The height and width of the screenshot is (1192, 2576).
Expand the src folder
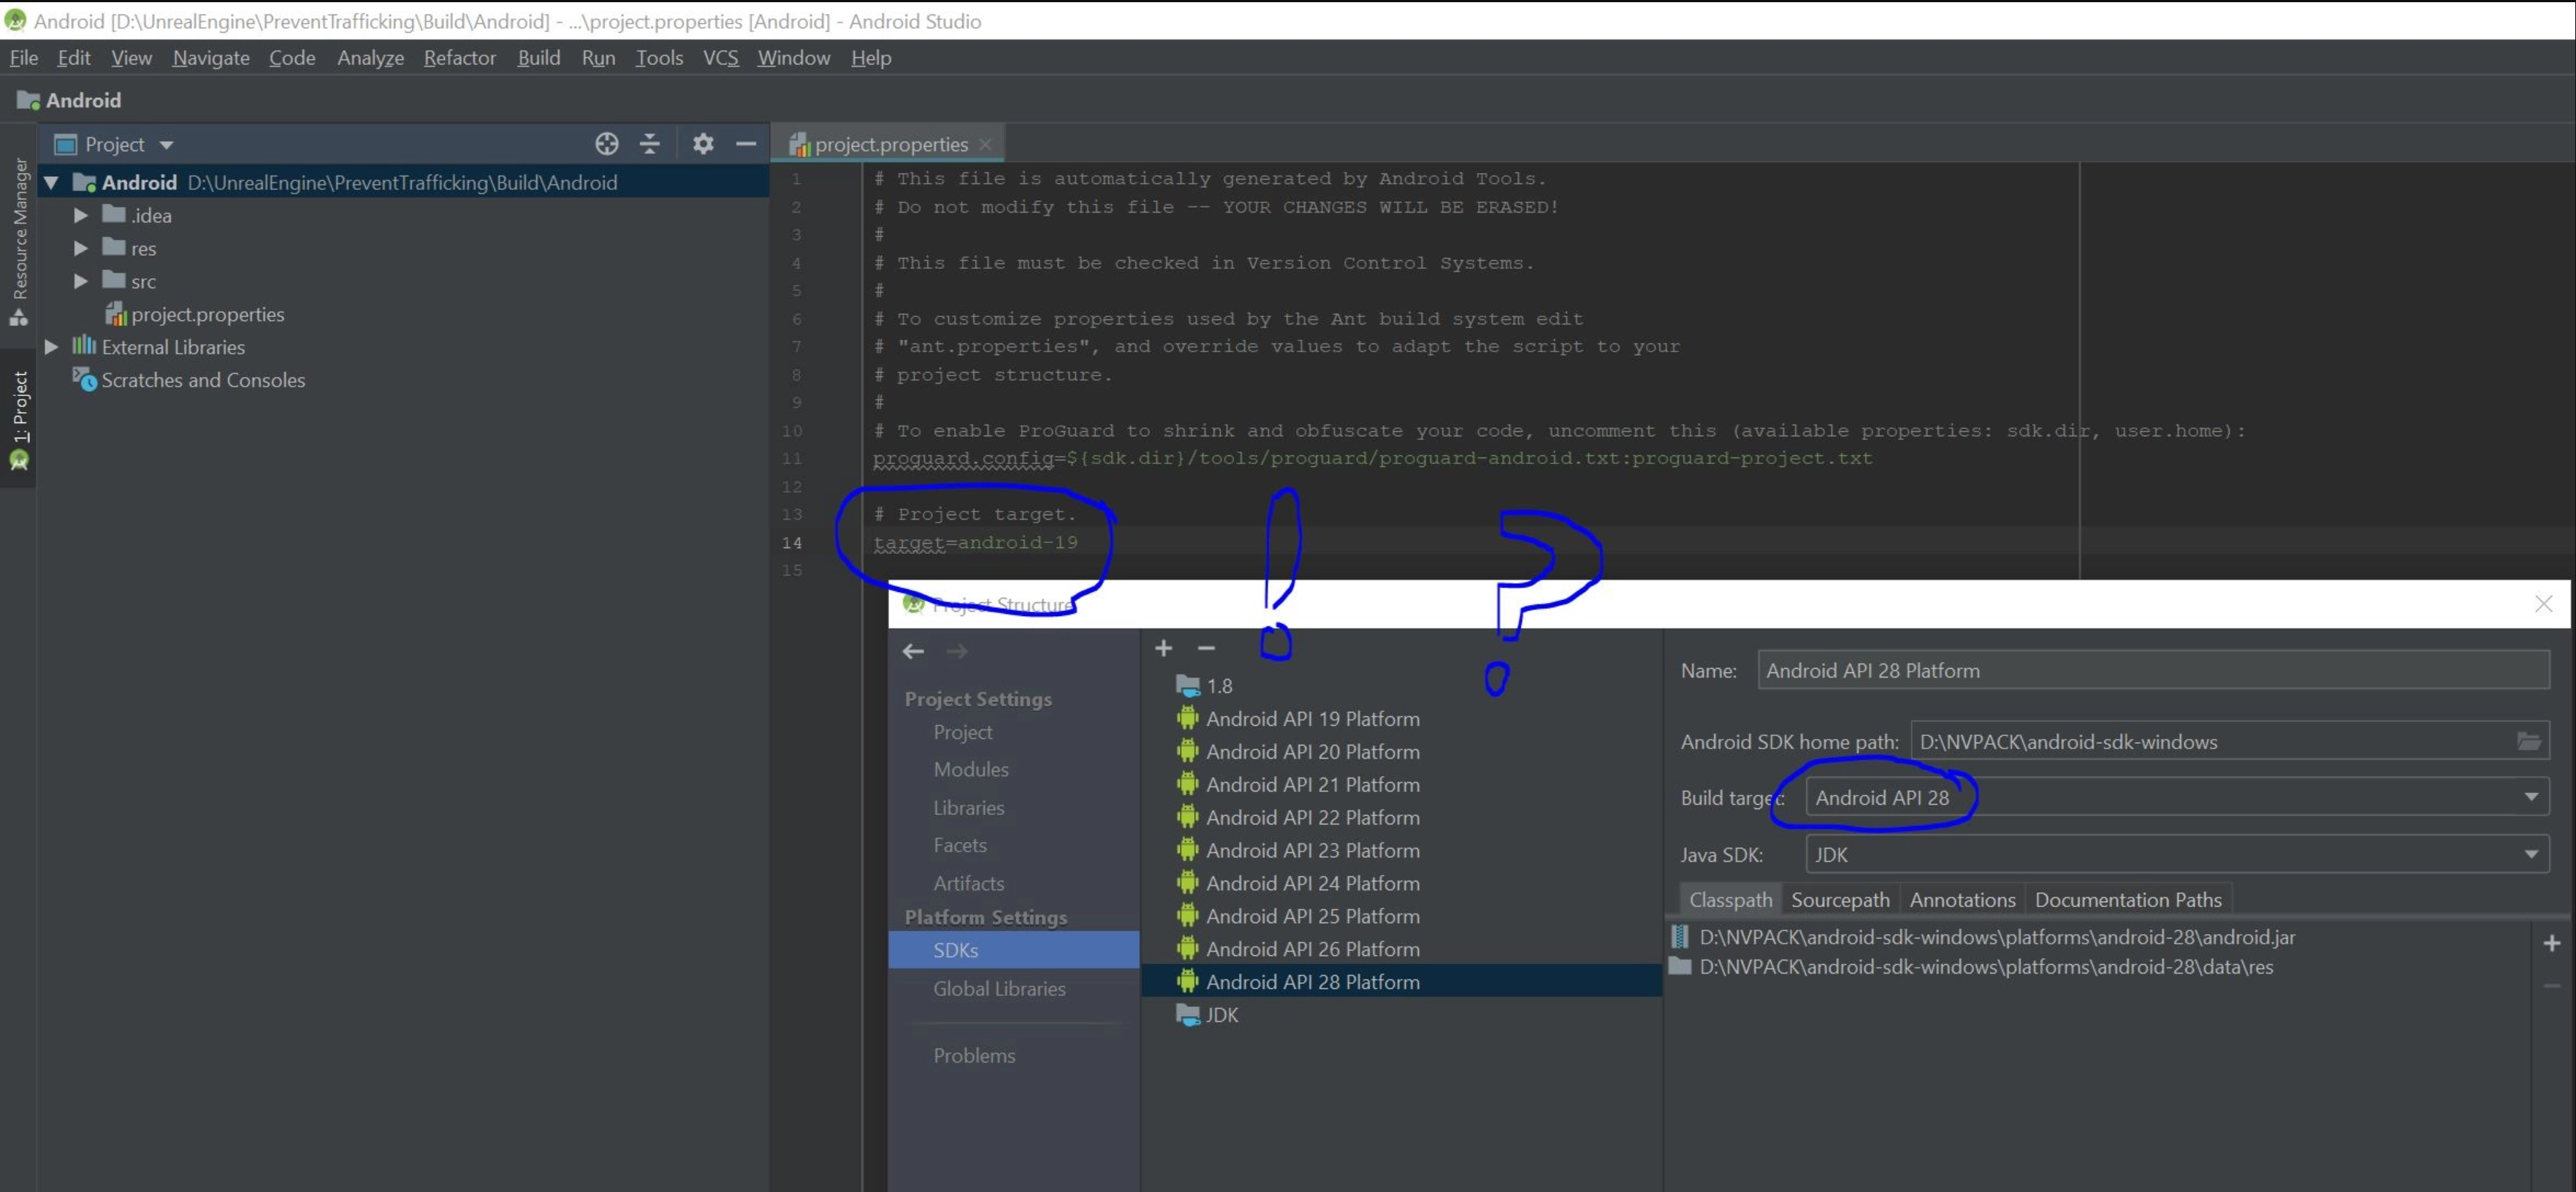point(81,281)
